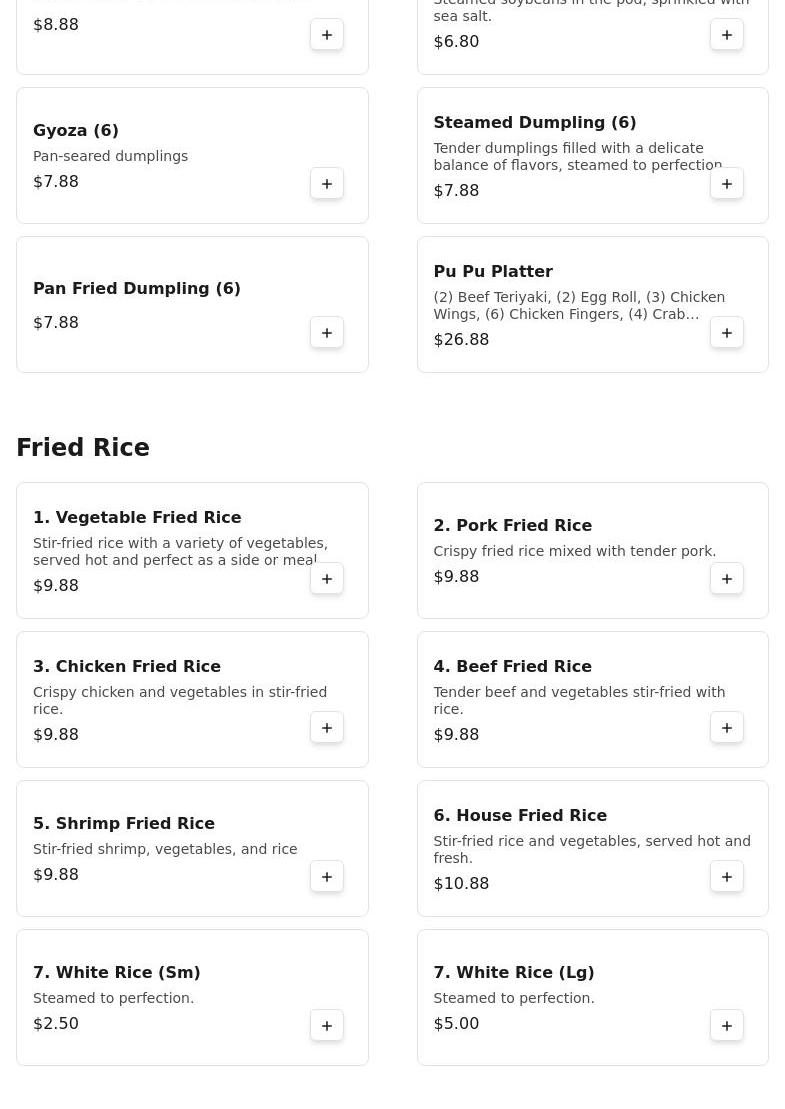
Task: Add Pan Fried Dumpling (6) to cart
Action: 327,333
